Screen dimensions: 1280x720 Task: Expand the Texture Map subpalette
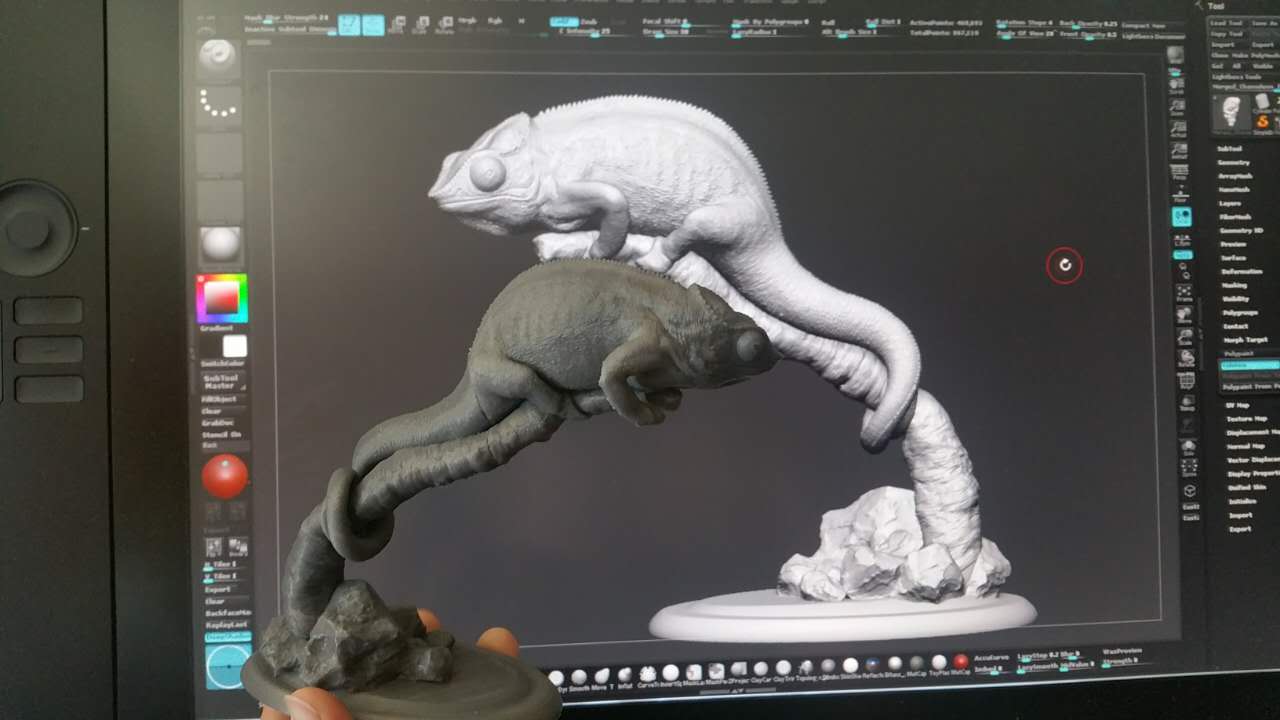1247,418
